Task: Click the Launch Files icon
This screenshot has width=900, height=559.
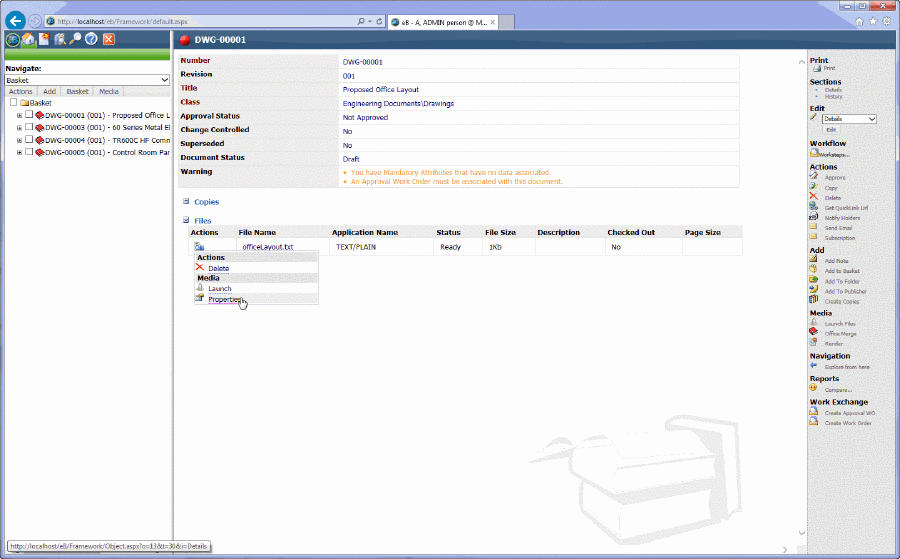Action: click(x=813, y=322)
